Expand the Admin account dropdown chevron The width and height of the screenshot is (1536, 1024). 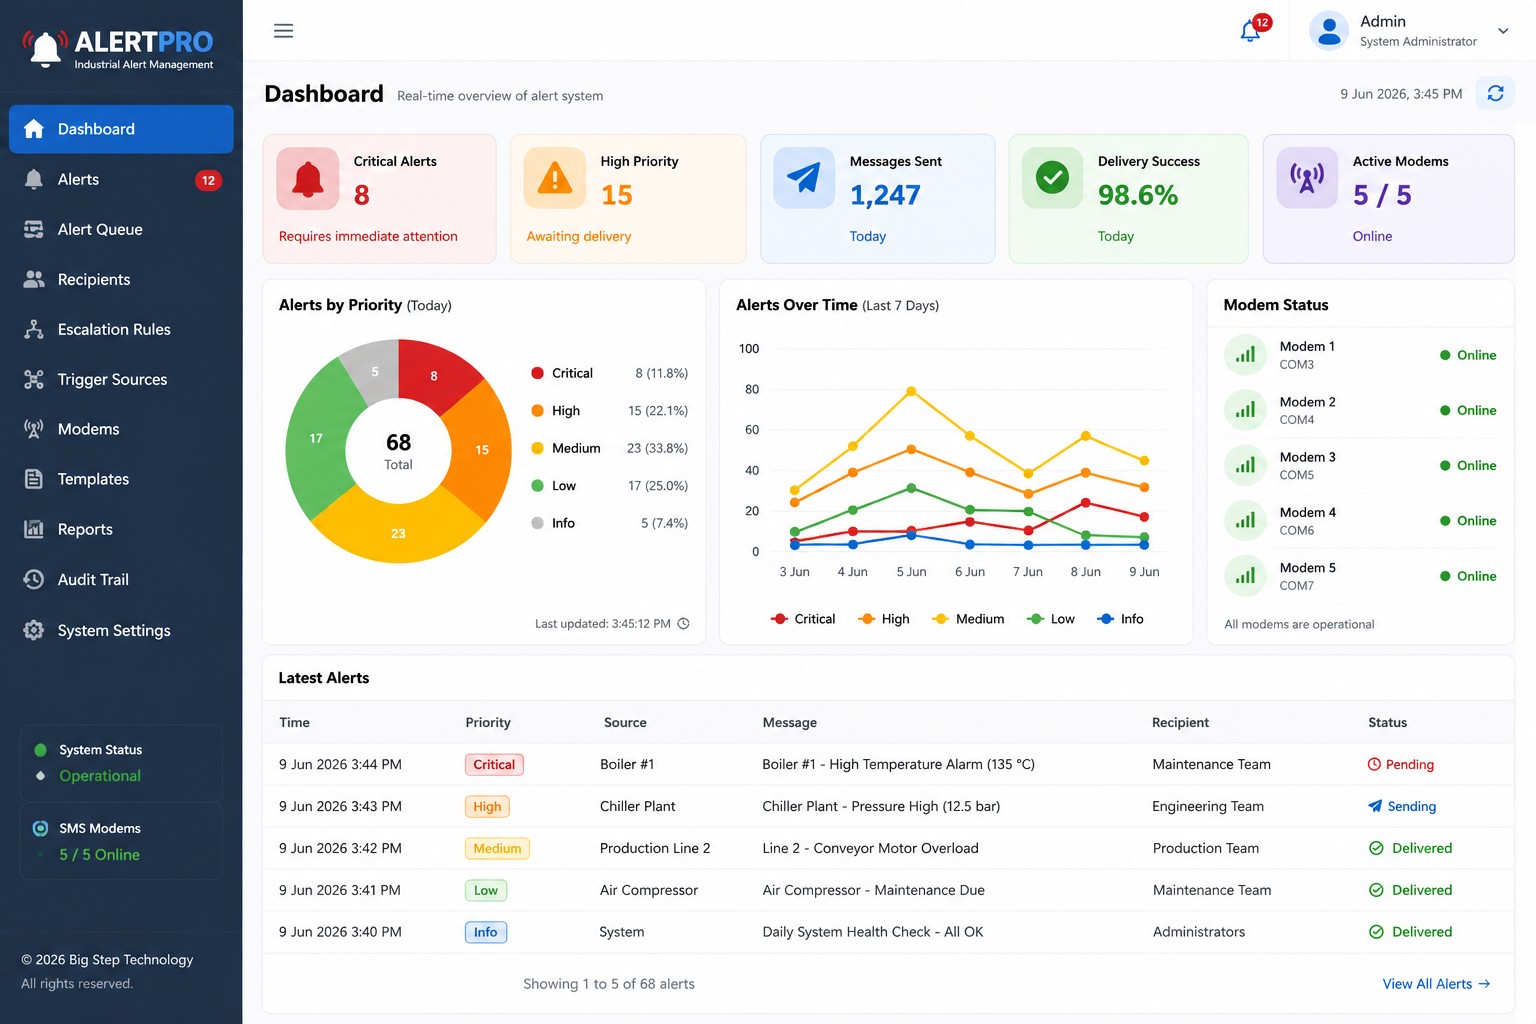pyautogui.click(x=1503, y=31)
